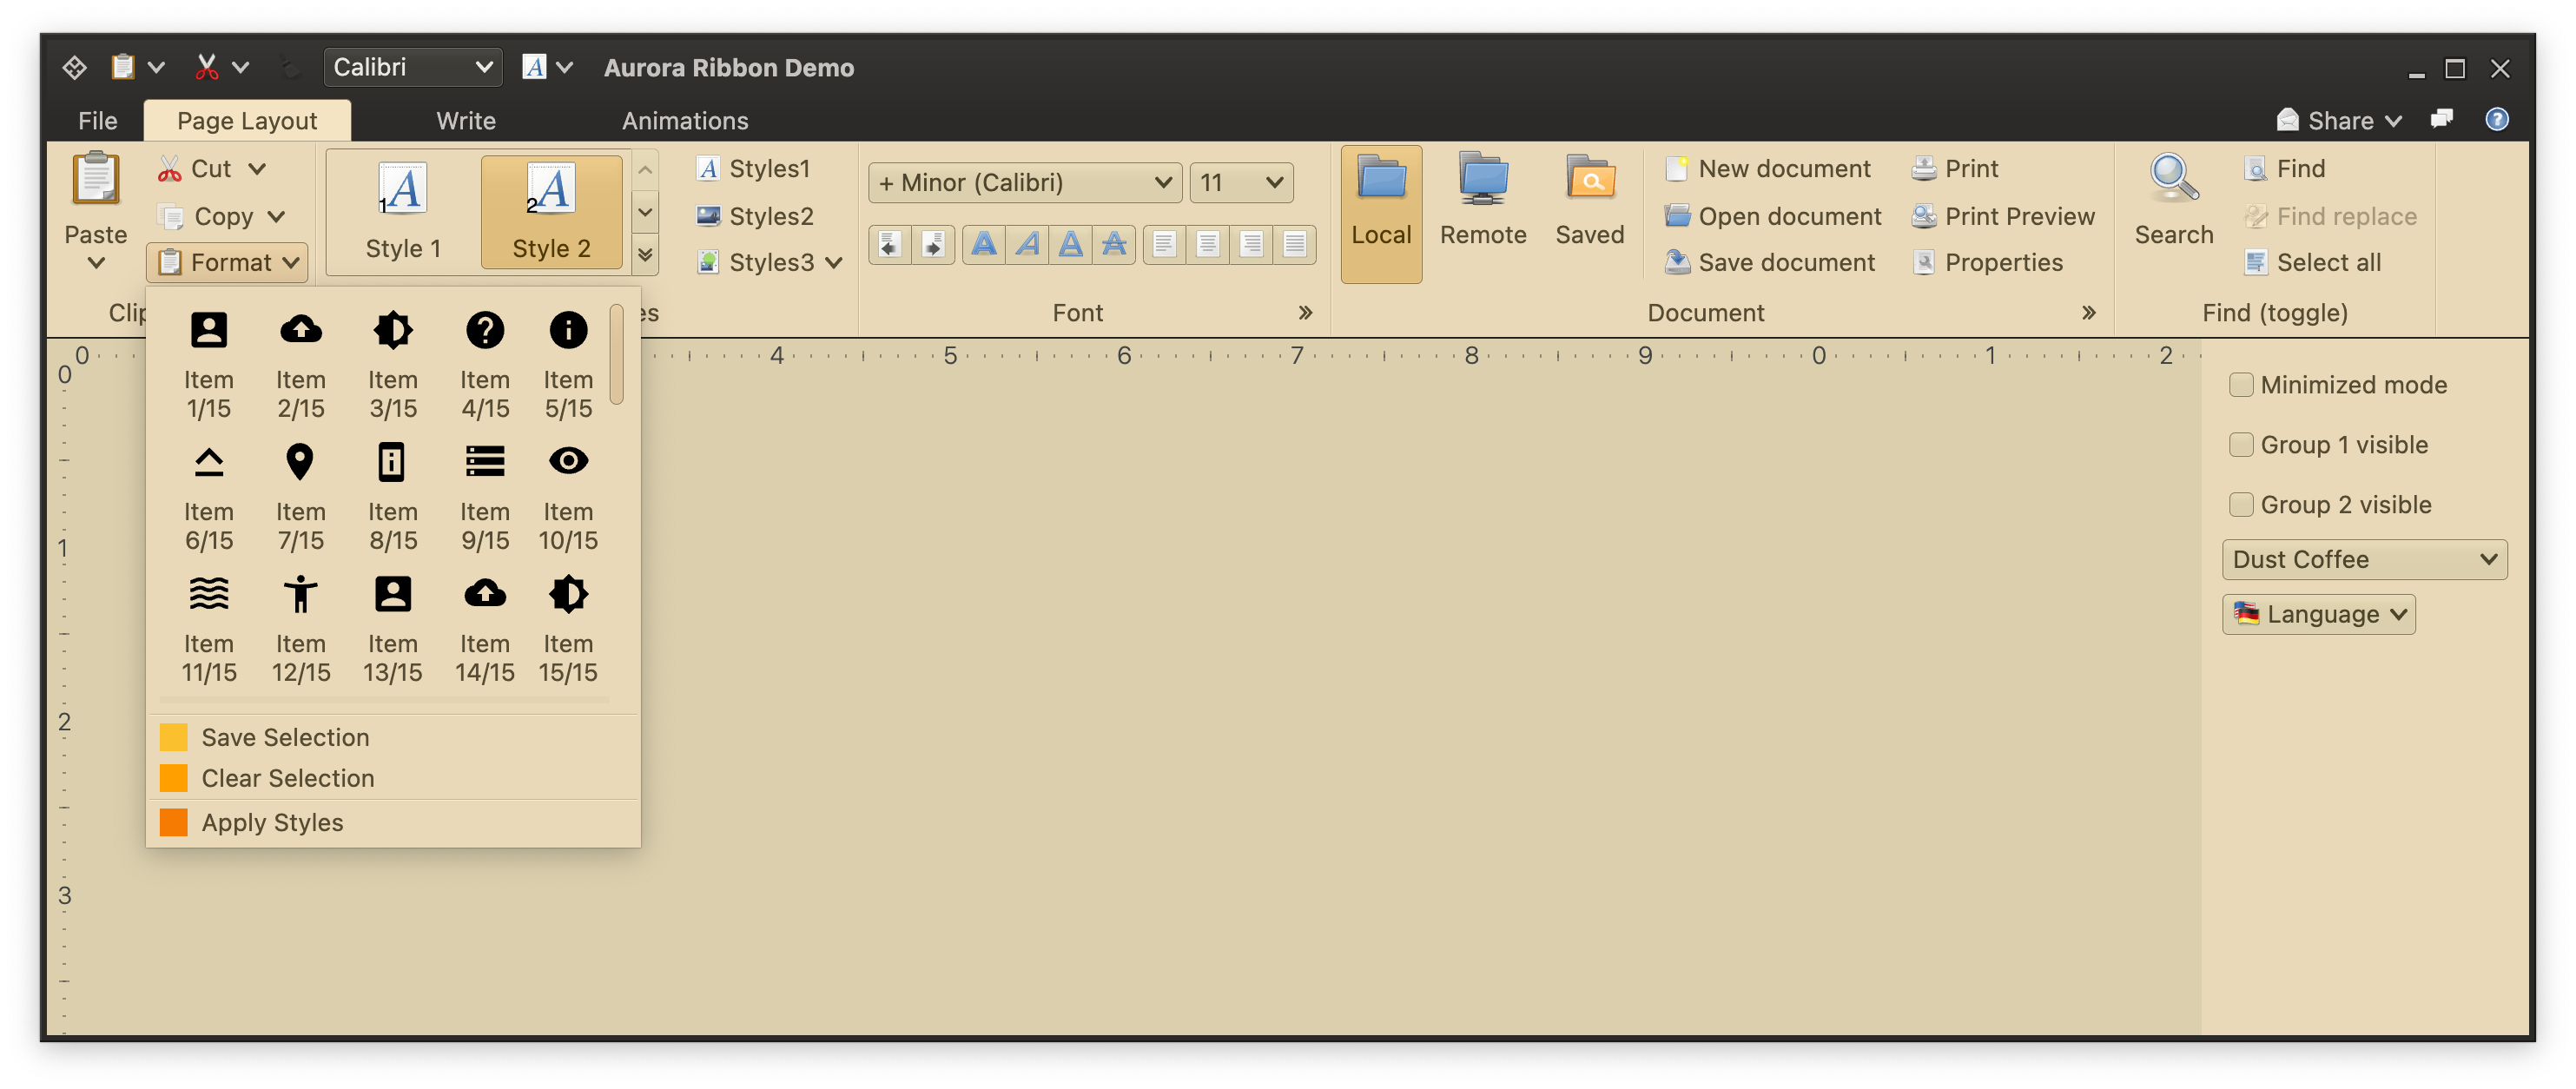Expand the Language dropdown

coord(2318,614)
